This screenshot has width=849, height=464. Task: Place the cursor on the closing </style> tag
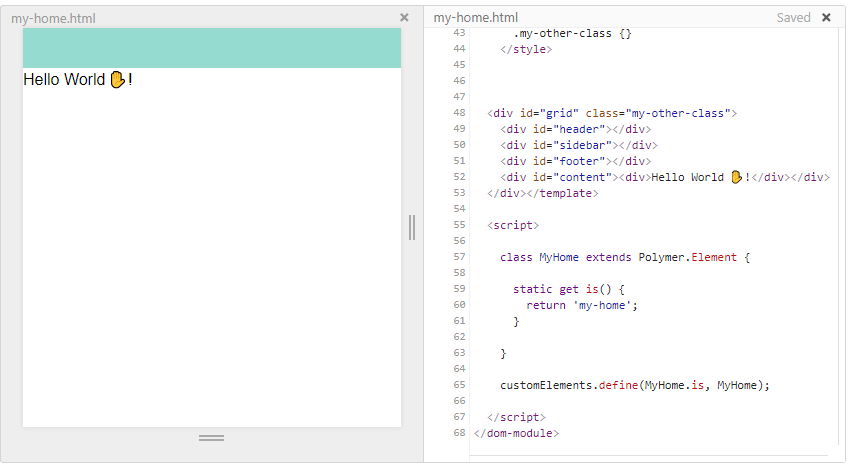[x=526, y=49]
